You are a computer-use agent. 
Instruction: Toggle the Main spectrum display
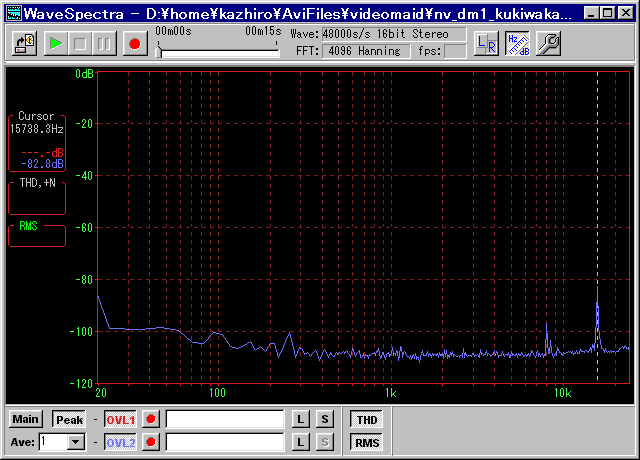(x=27, y=419)
